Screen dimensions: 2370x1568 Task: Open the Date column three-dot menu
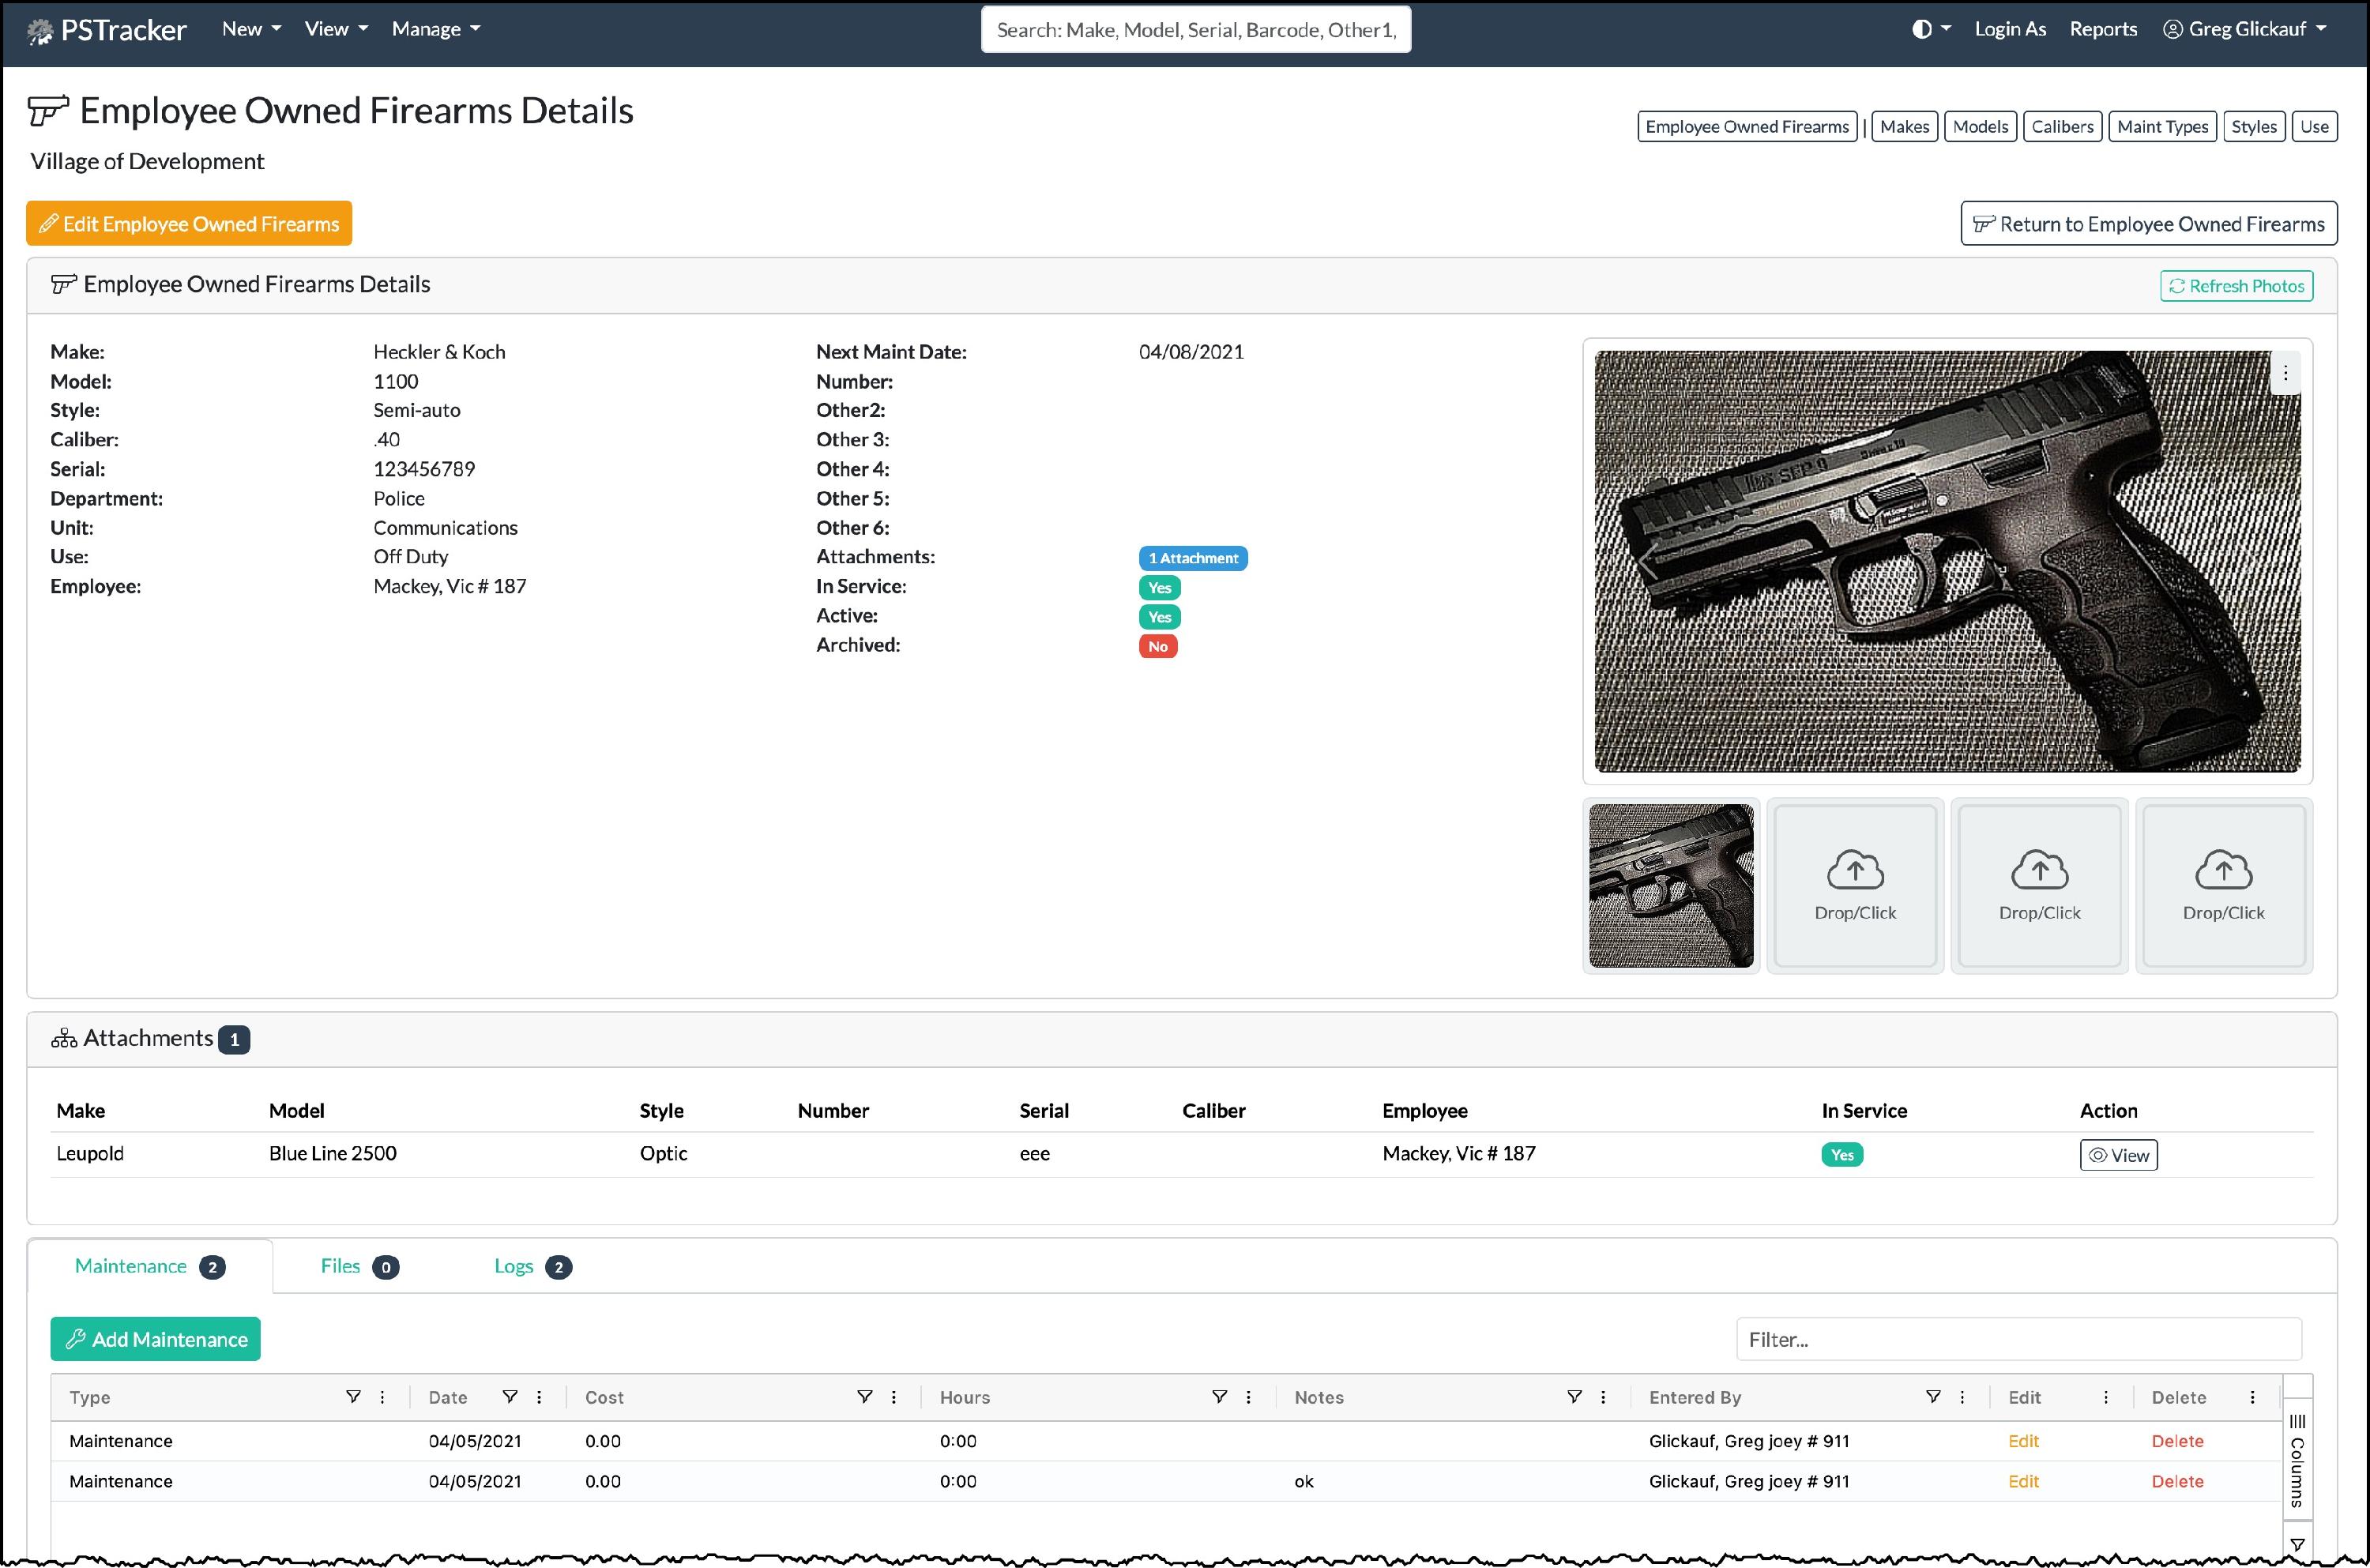(x=539, y=1397)
